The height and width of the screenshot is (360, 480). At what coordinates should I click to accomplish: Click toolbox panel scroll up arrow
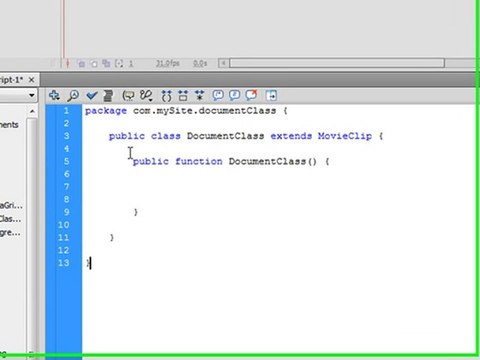click(32, 111)
